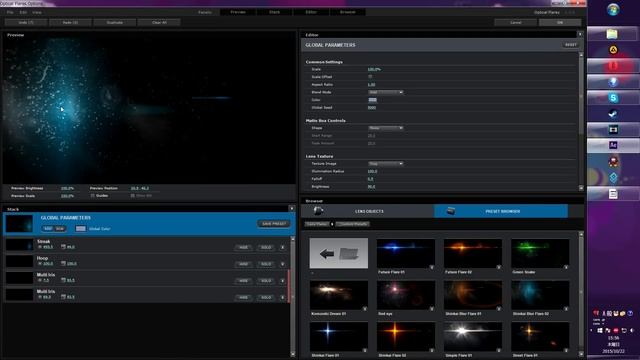Select the Simple Flare 01 preset

click(x=473, y=337)
